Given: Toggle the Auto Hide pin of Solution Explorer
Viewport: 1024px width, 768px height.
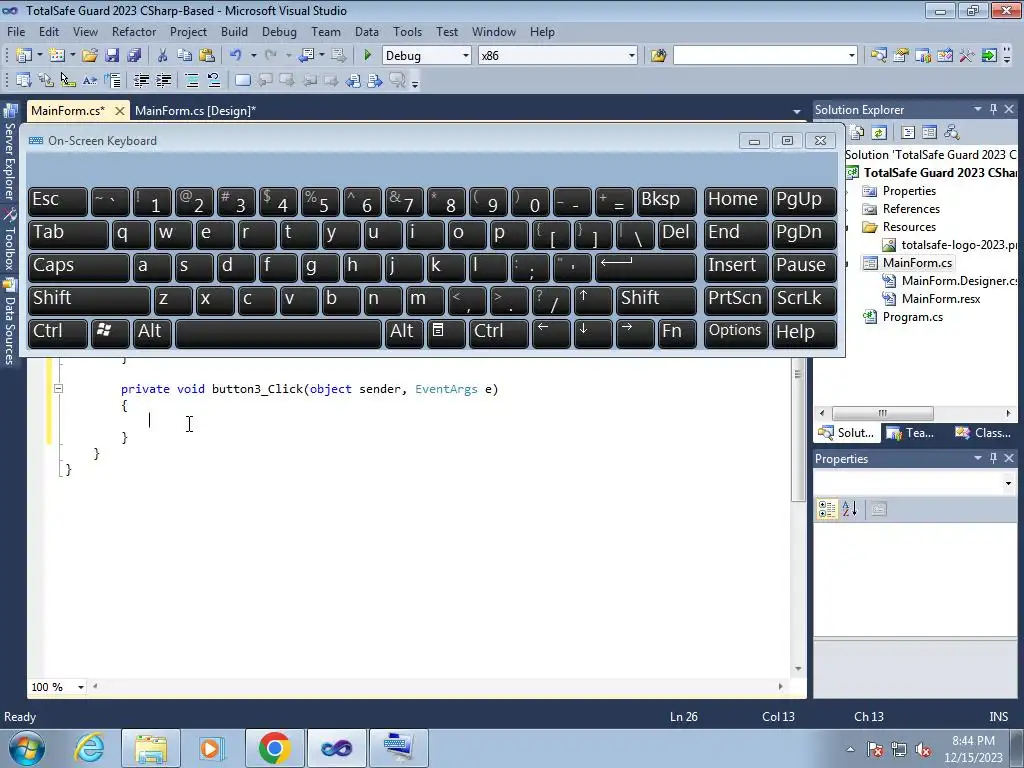Looking at the screenshot, I should click(x=993, y=109).
